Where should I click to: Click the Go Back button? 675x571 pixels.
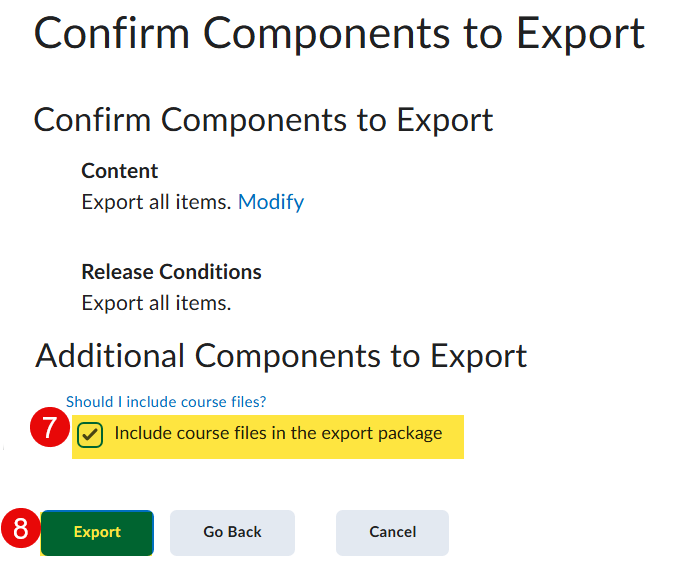point(232,532)
